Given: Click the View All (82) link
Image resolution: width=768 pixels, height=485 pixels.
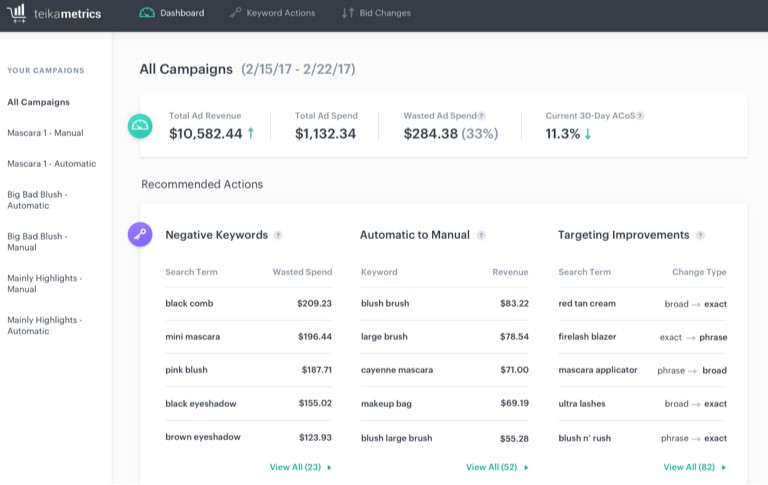Looking at the screenshot, I should (x=695, y=467).
